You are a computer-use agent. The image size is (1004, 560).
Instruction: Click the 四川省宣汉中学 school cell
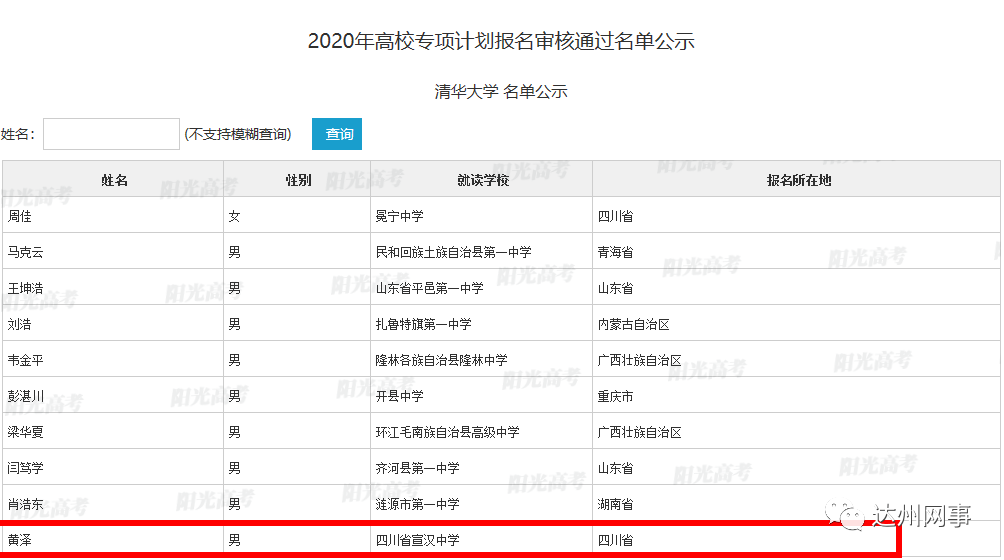click(482, 540)
